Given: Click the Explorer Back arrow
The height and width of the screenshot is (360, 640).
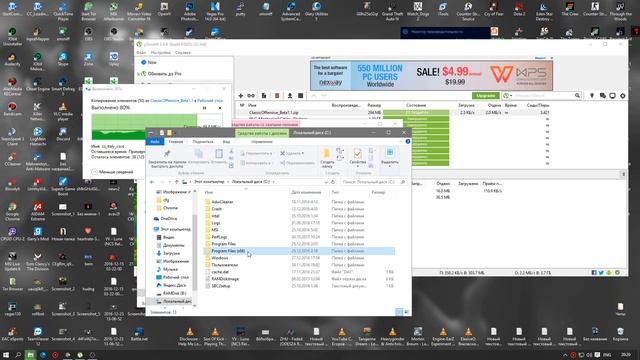Looking at the screenshot, I should [152, 182].
